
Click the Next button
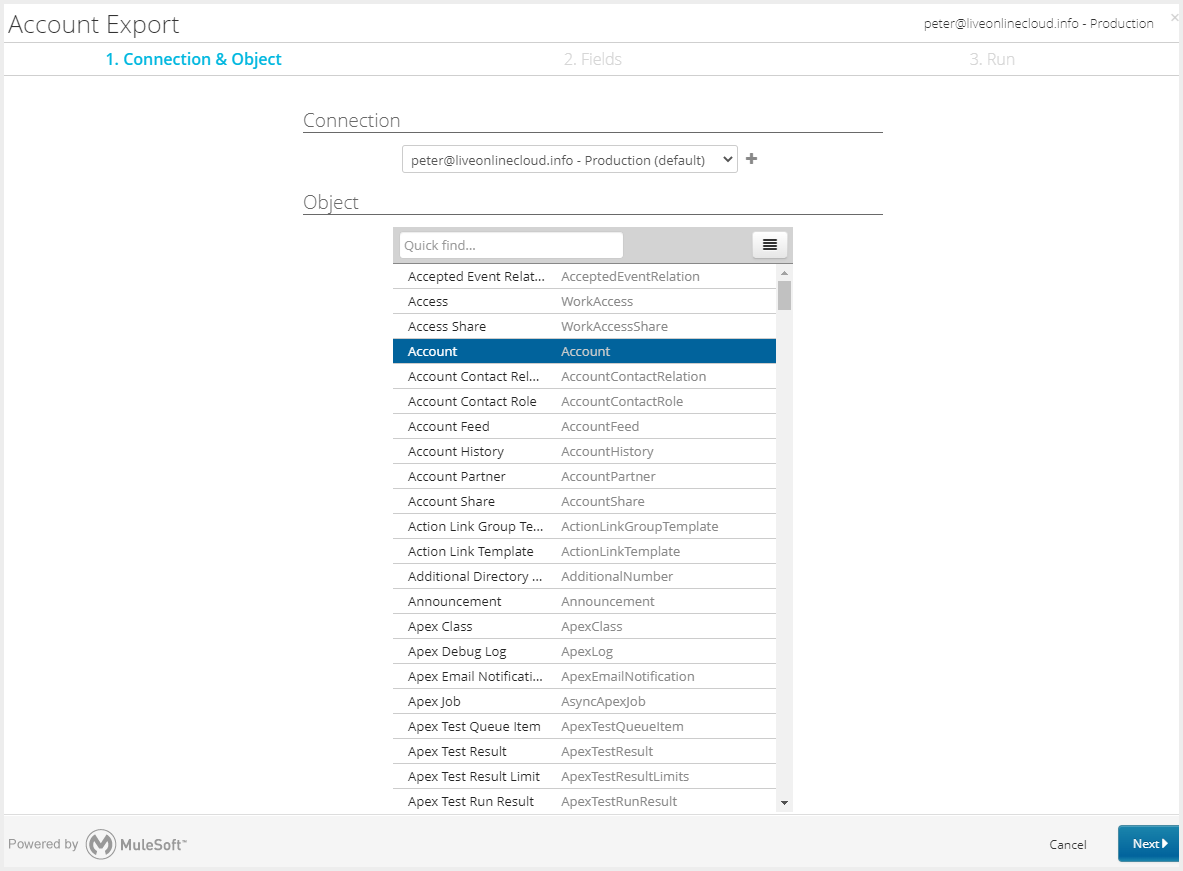pos(1147,843)
